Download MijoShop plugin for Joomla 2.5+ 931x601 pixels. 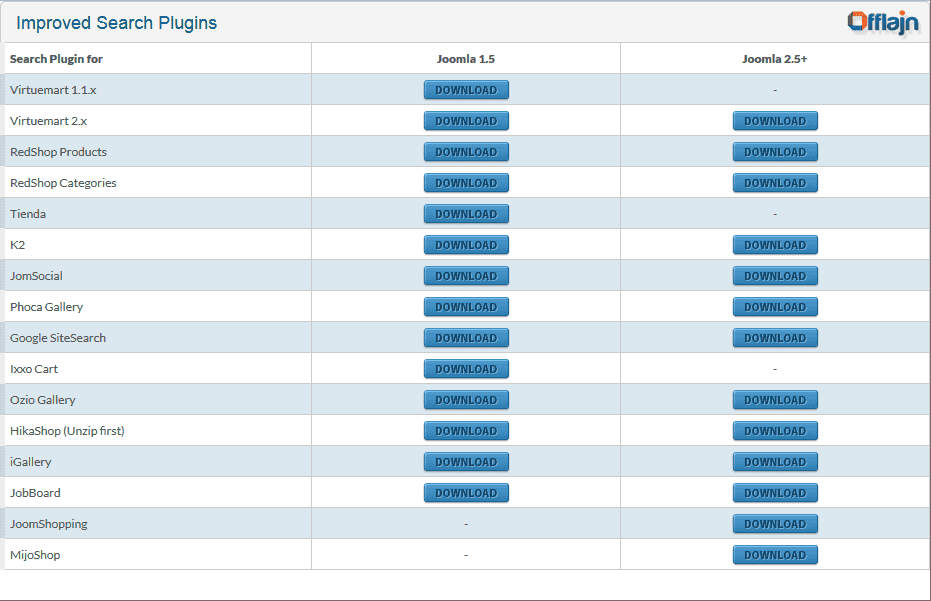[x=775, y=555]
